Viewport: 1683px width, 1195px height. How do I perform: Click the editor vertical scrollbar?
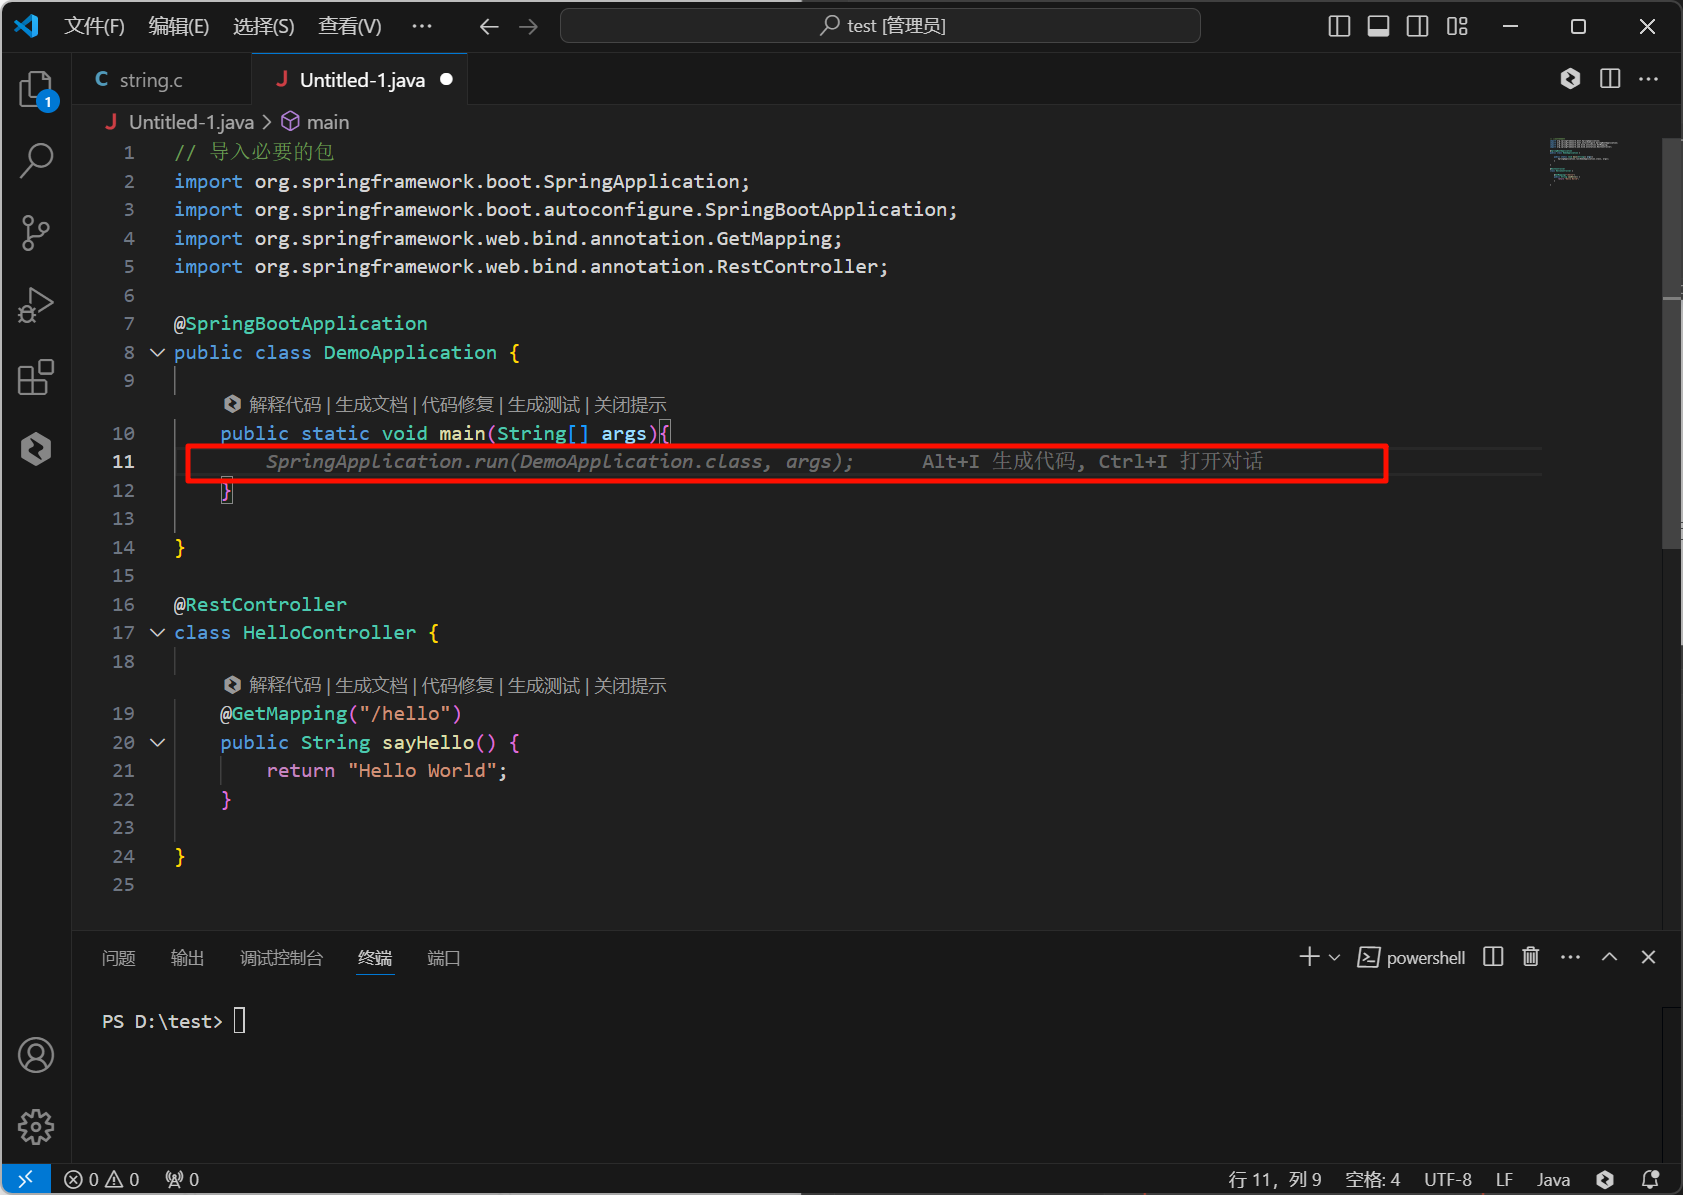pyautogui.click(x=1671, y=400)
